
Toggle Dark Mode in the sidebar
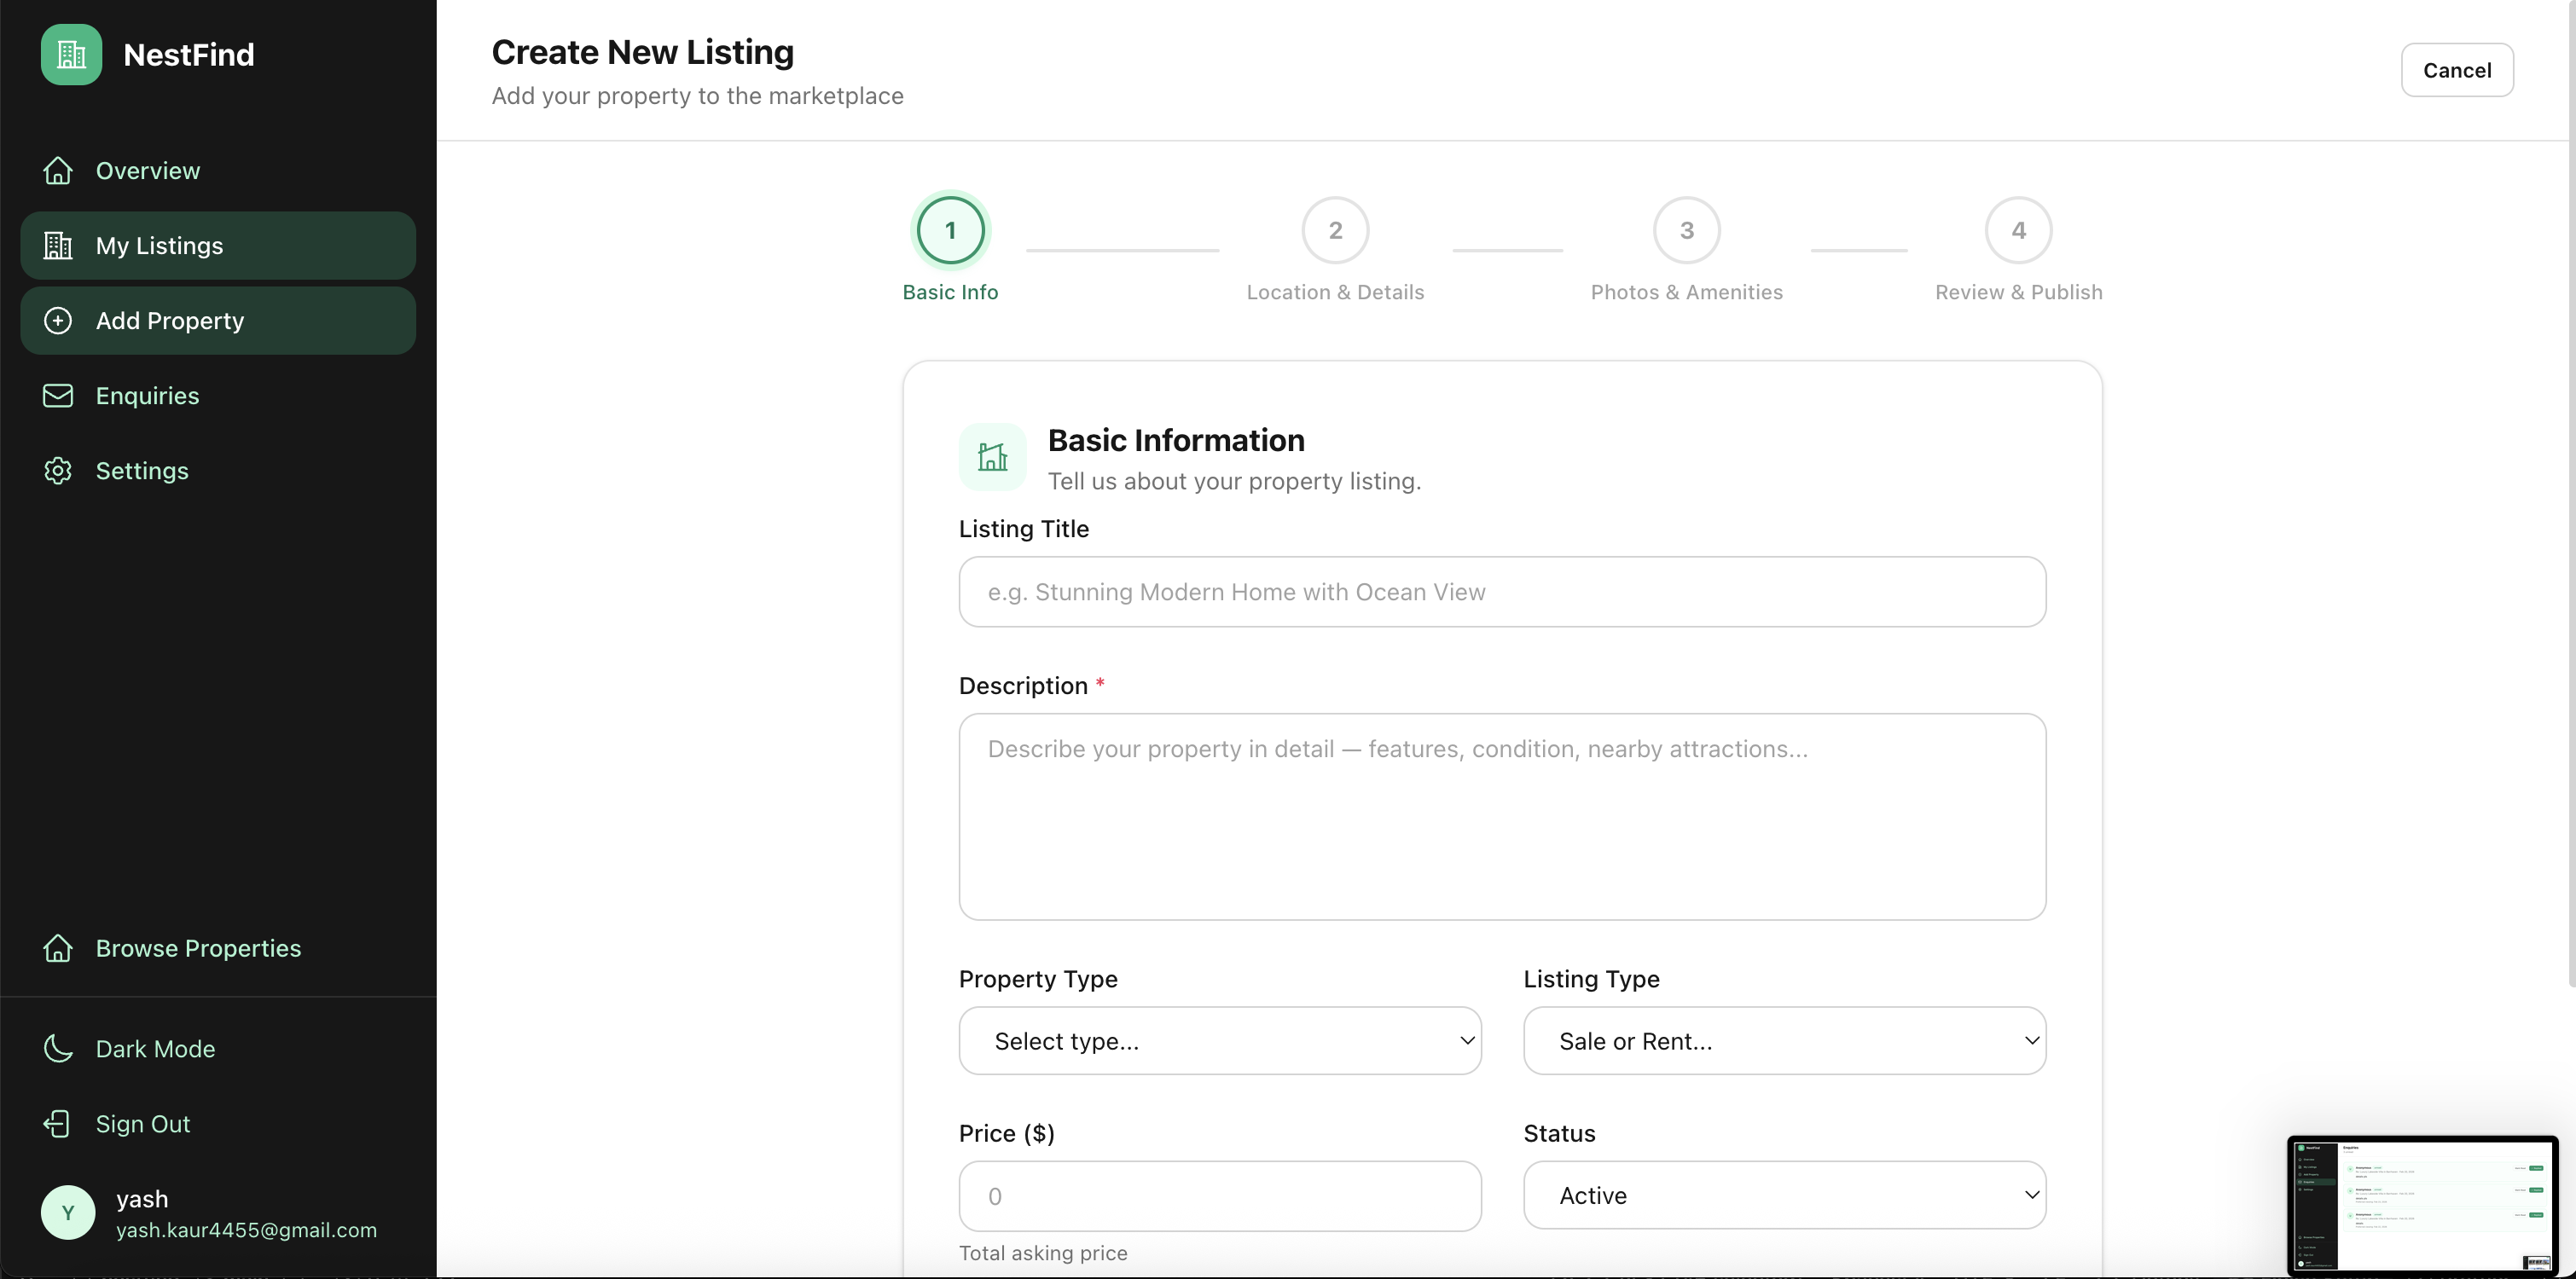(156, 1048)
